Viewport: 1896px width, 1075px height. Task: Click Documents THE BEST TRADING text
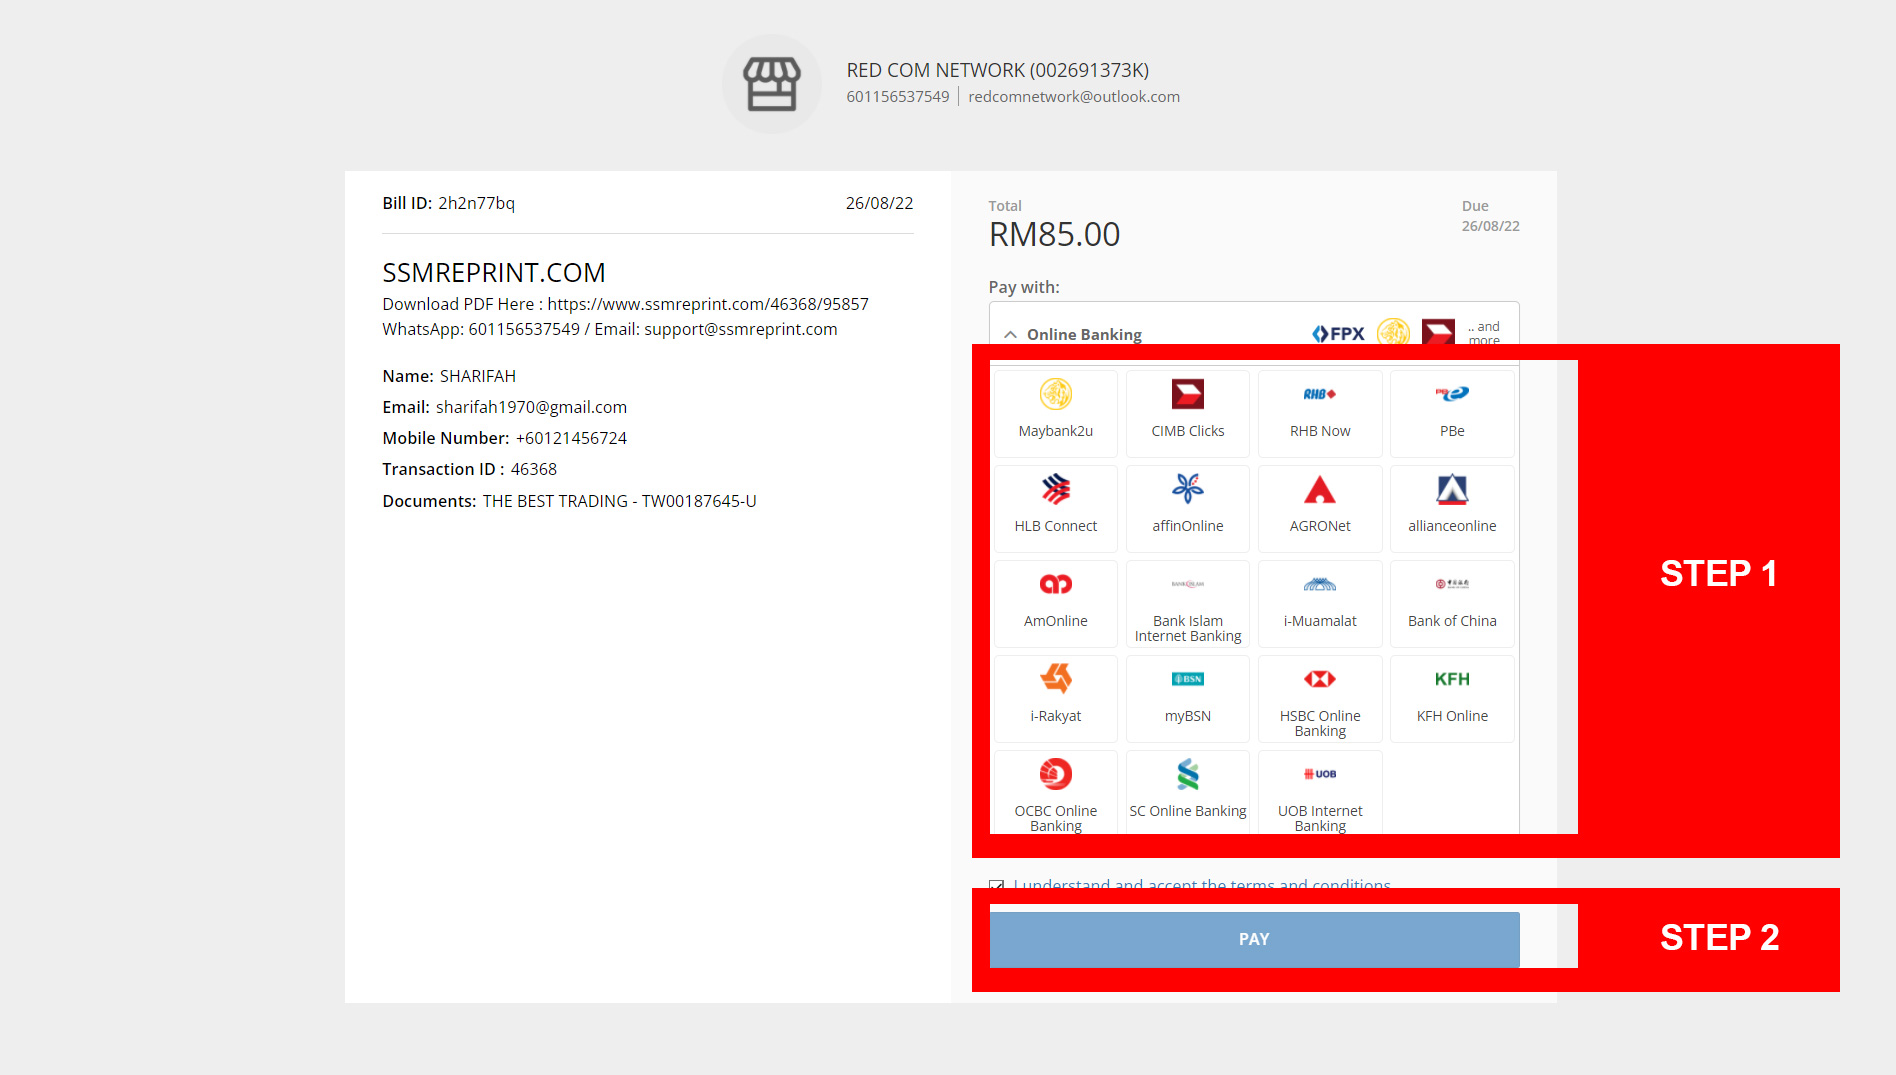pyautogui.click(x=569, y=501)
